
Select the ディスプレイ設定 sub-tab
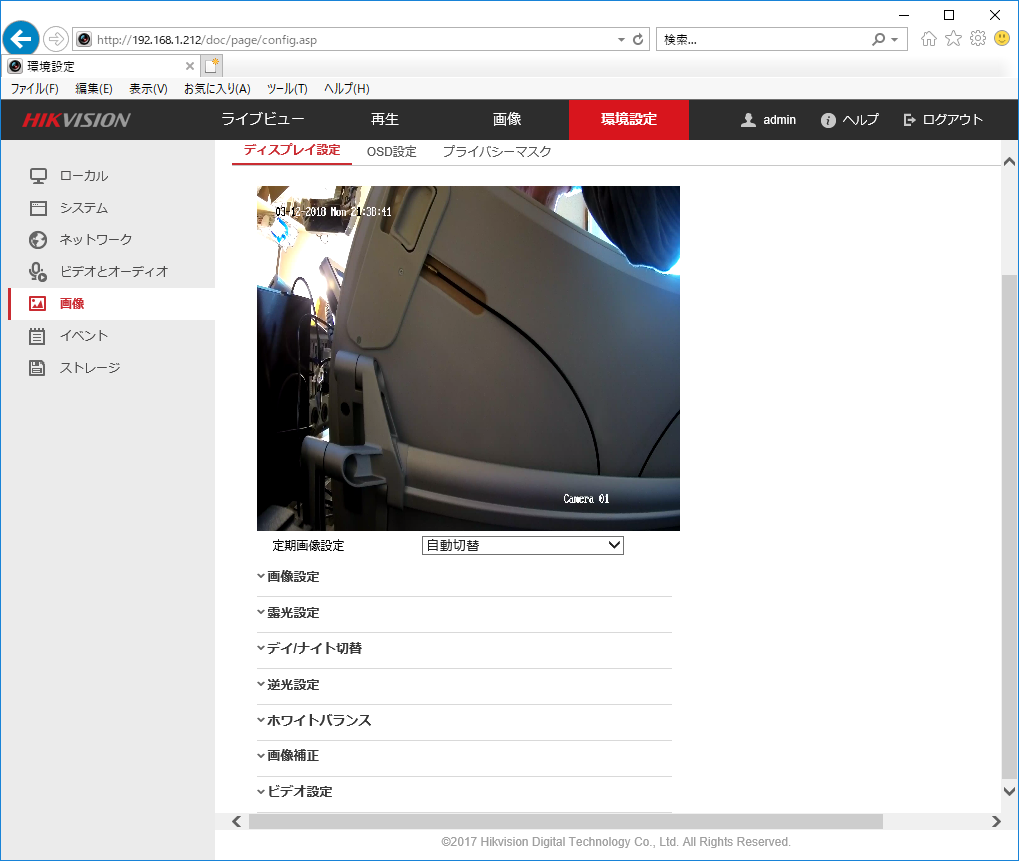click(x=292, y=151)
